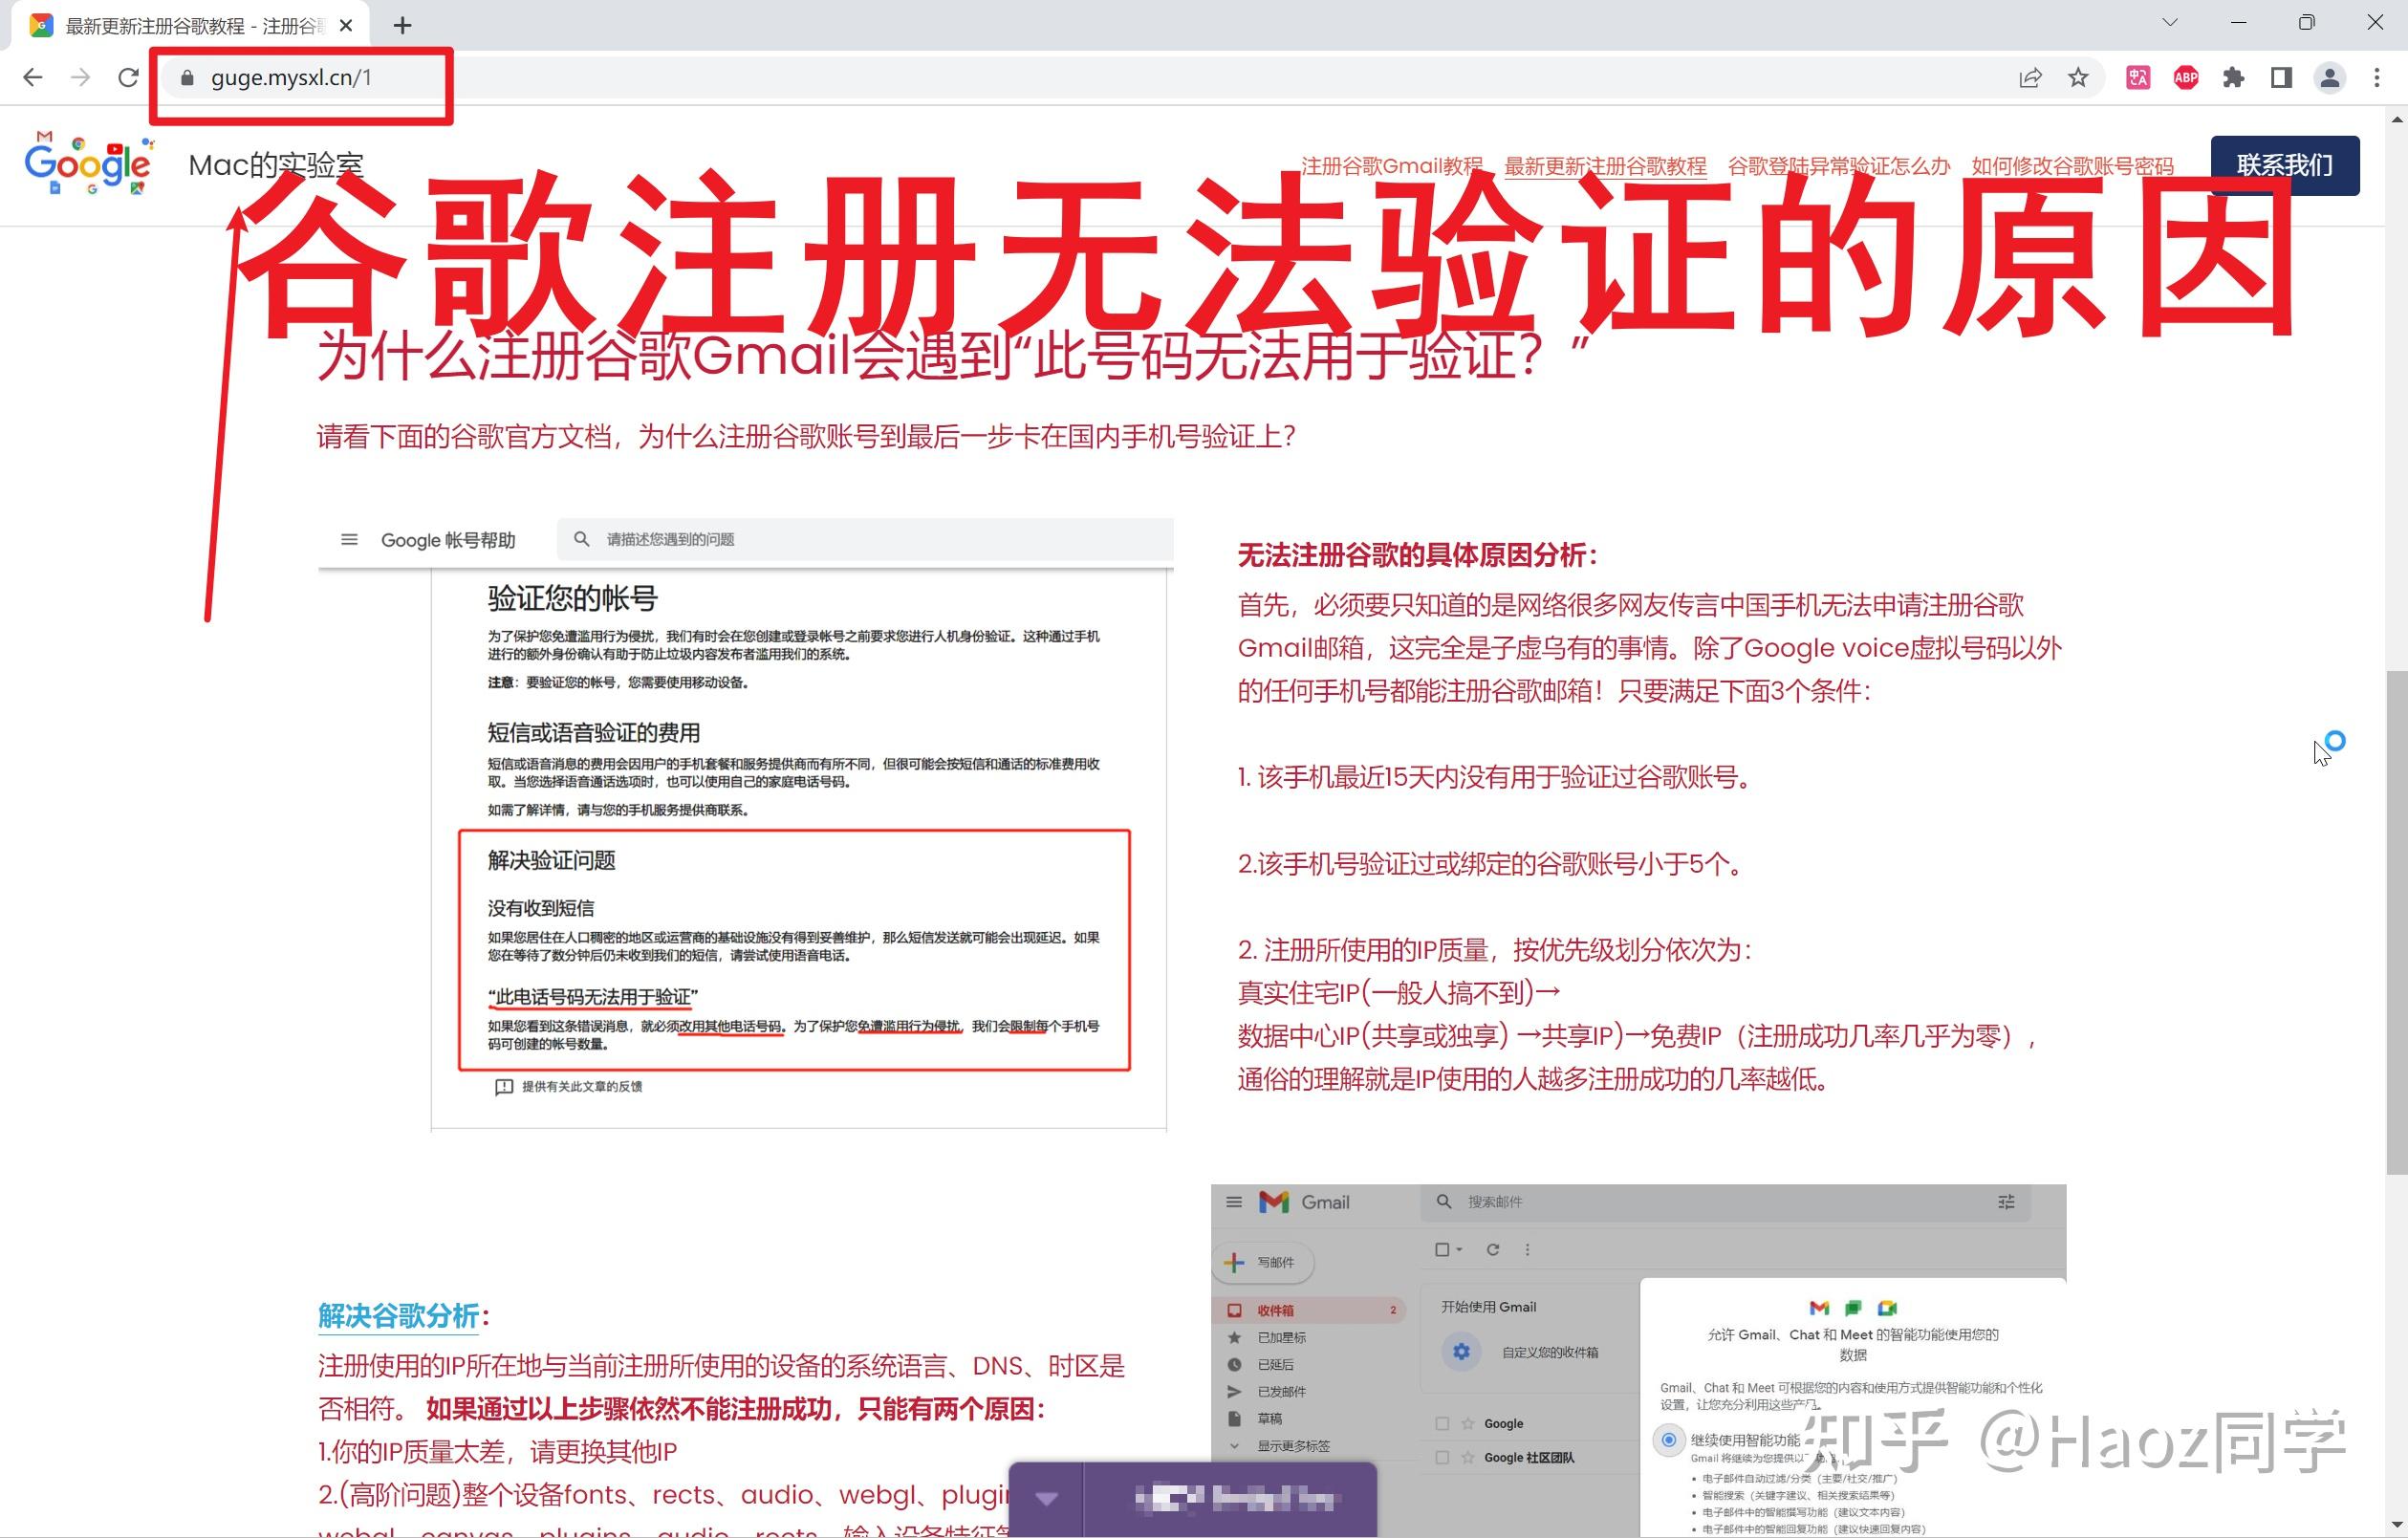
Task: Click the Google logo on the page
Action: 90,163
